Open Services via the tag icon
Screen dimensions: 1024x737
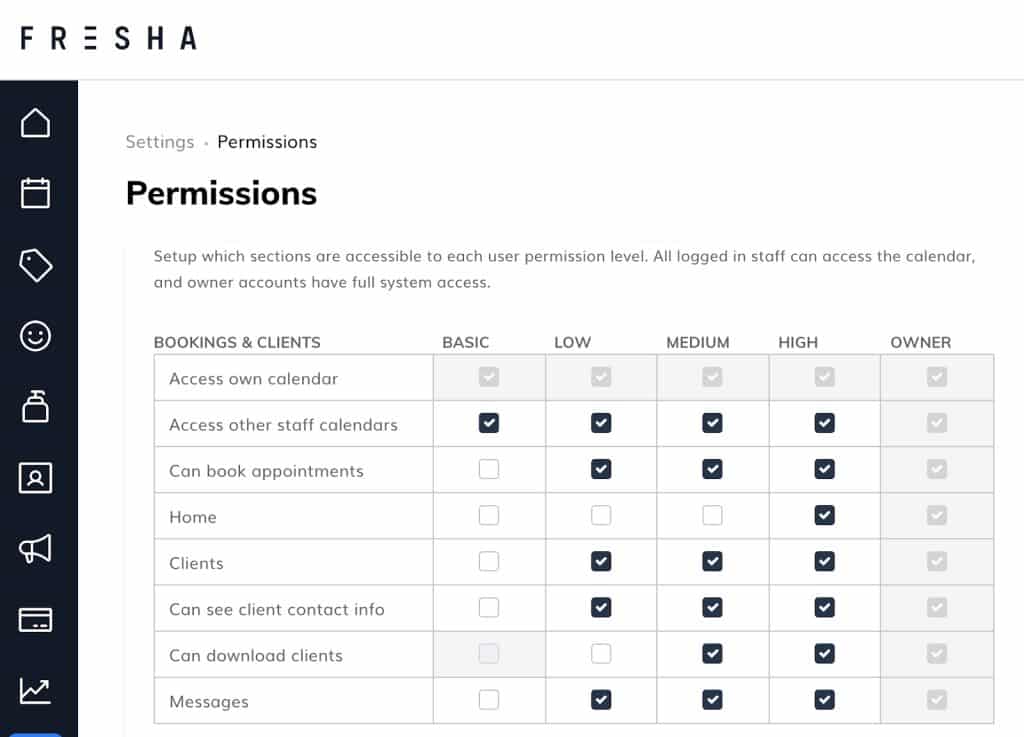tap(36, 265)
